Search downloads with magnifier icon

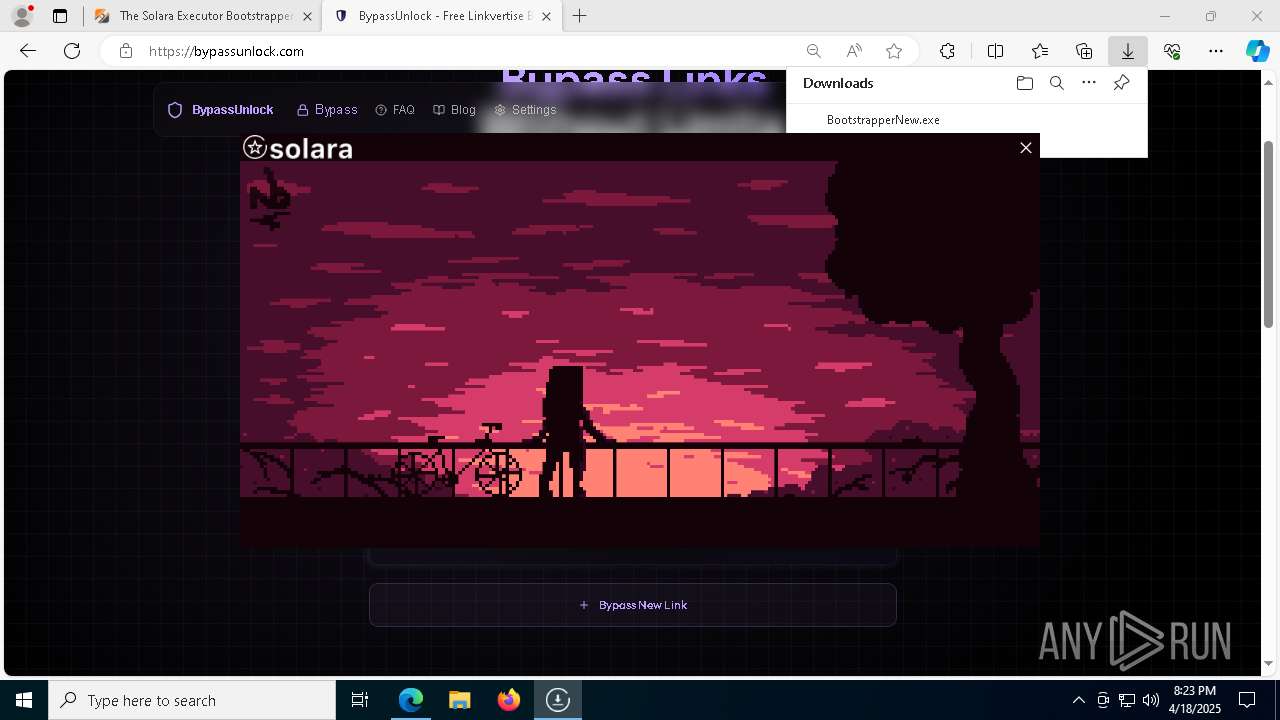pyautogui.click(x=1056, y=83)
